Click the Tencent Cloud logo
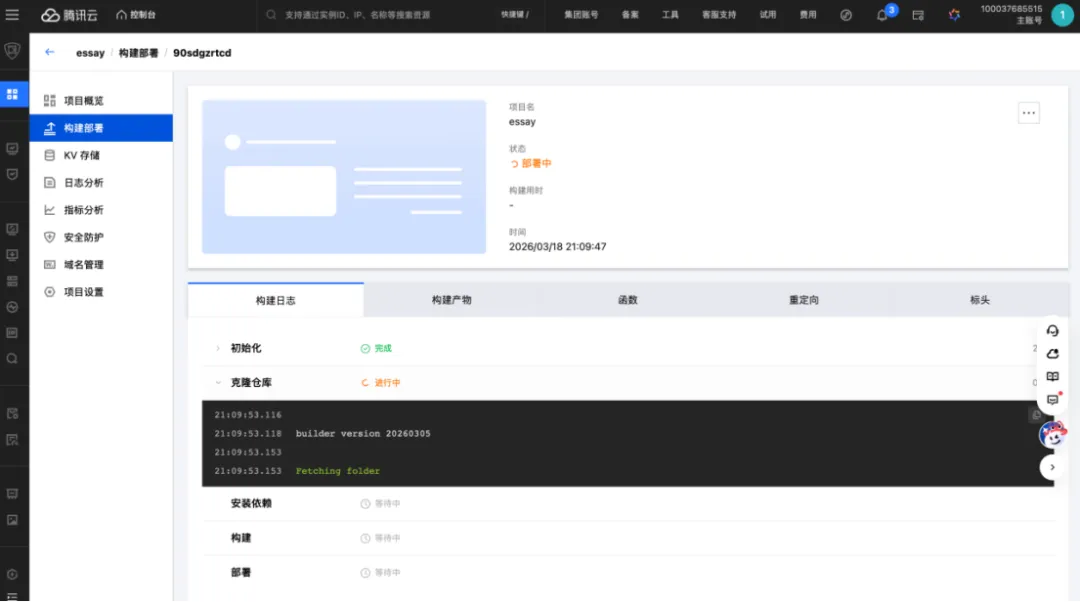Viewport: 1080px width, 602px height. (x=69, y=15)
